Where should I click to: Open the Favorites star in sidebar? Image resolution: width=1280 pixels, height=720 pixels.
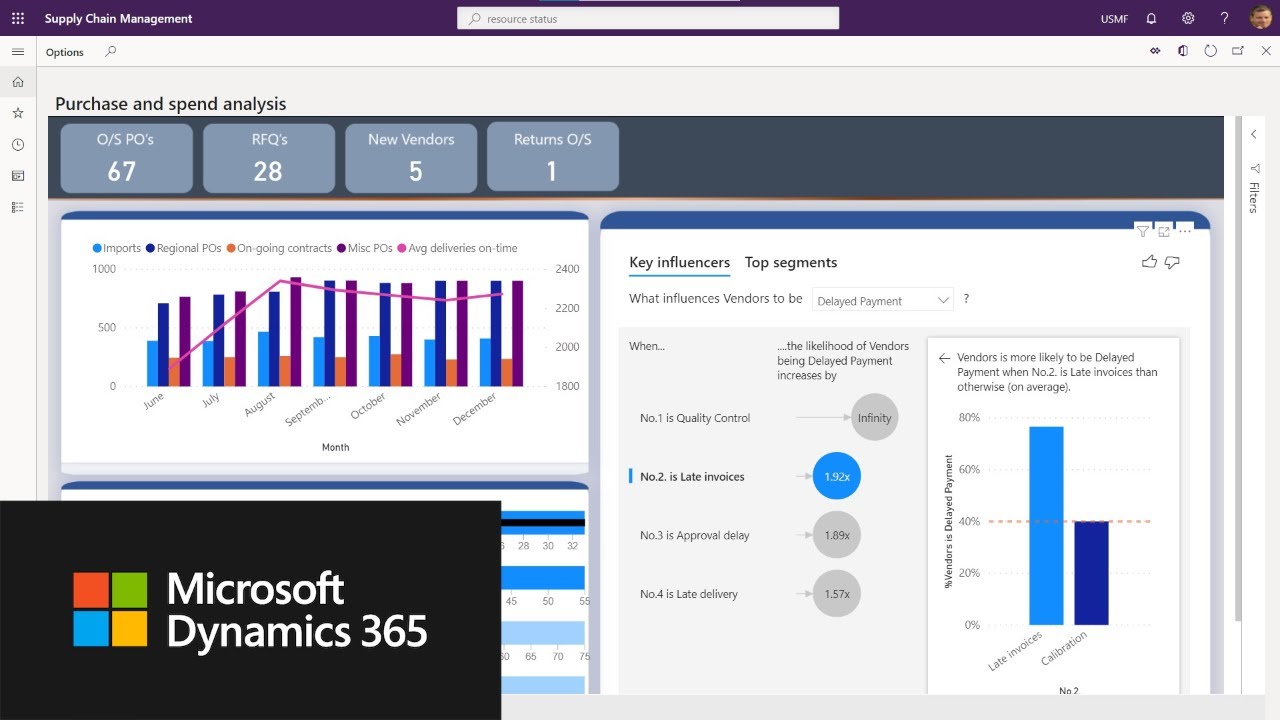(x=18, y=113)
